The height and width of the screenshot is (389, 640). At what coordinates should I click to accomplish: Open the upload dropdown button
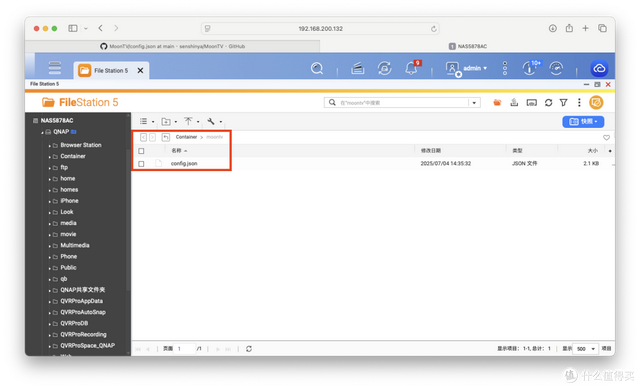click(191, 121)
